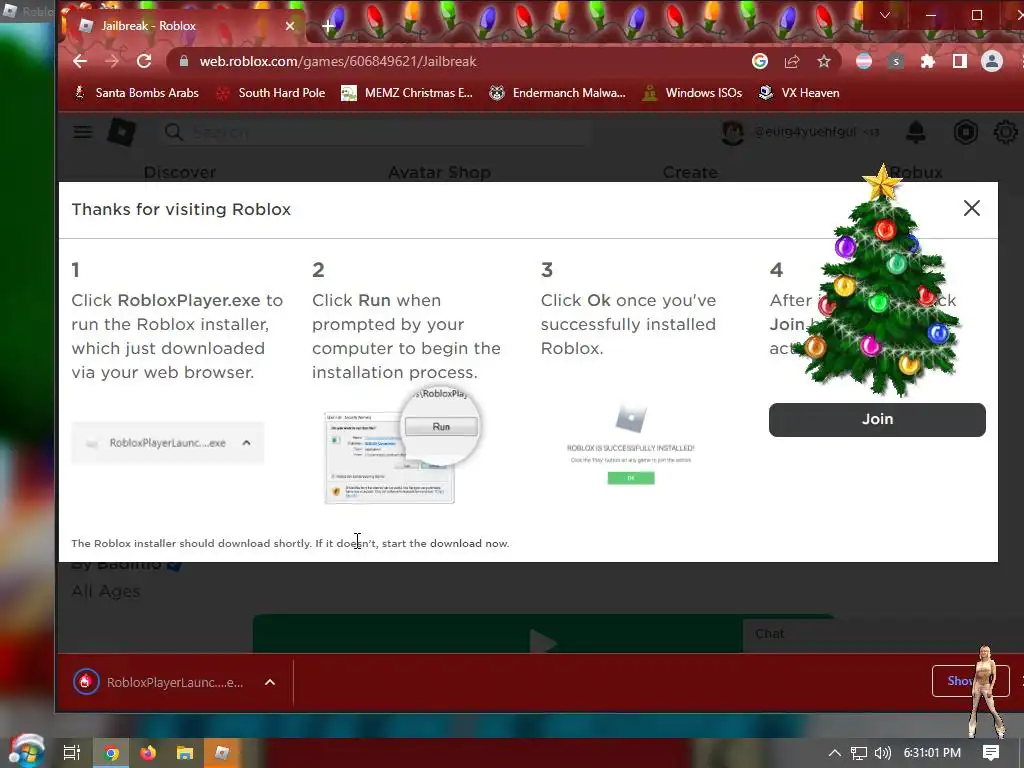
Task: Open the Chrome profile avatar menu
Action: pyautogui.click(x=991, y=61)
